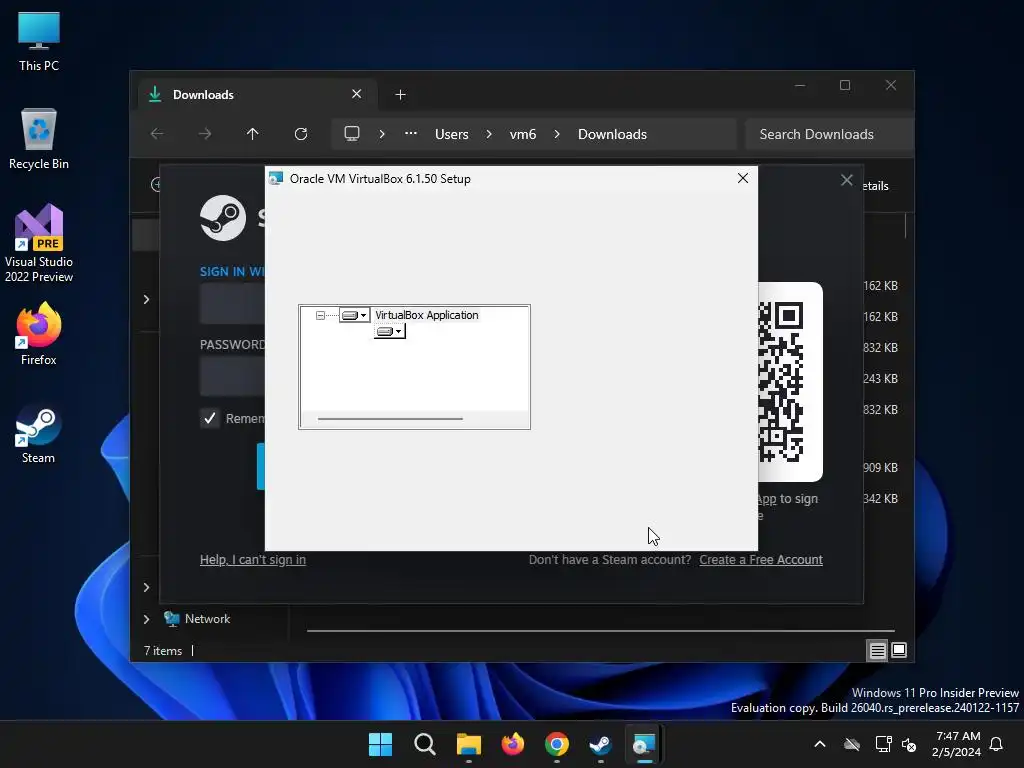Open VirtualBox Application feature dropdown
Image resolution: width=1024 pixels, height=768 pixels.
[355, 315]
